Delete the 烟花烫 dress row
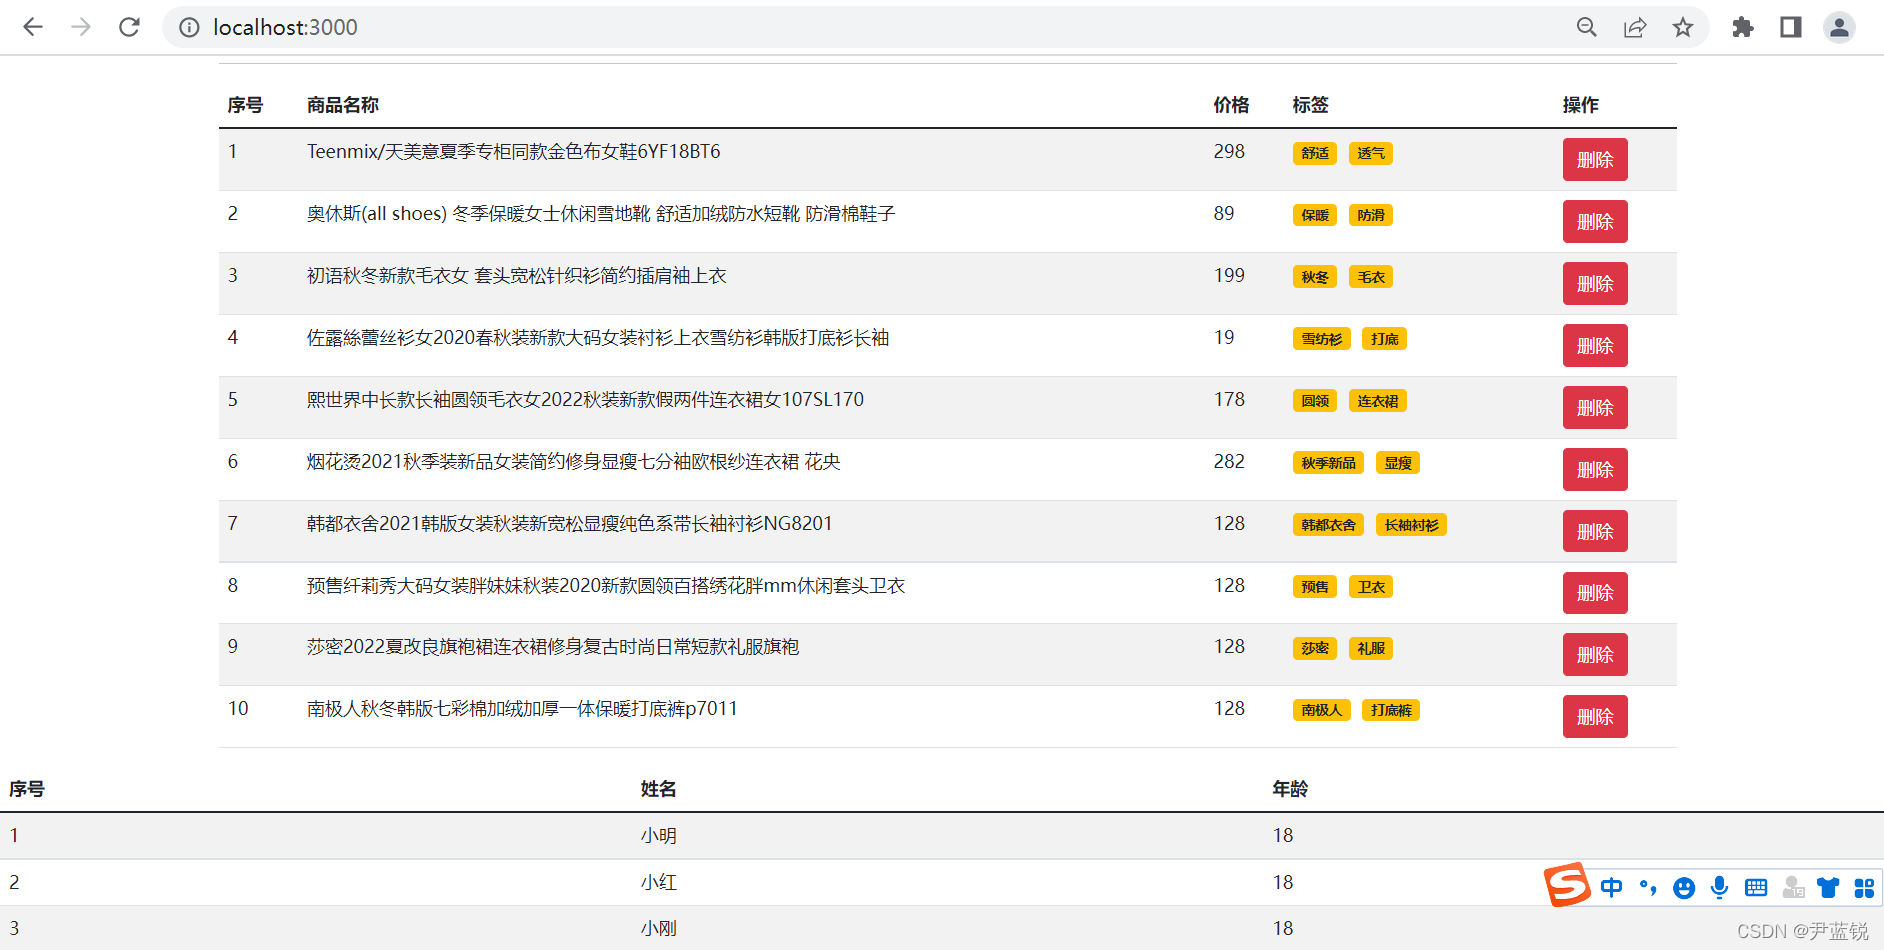The width and height of the screenshot is (1884, 950). [x=1595, y=470]
